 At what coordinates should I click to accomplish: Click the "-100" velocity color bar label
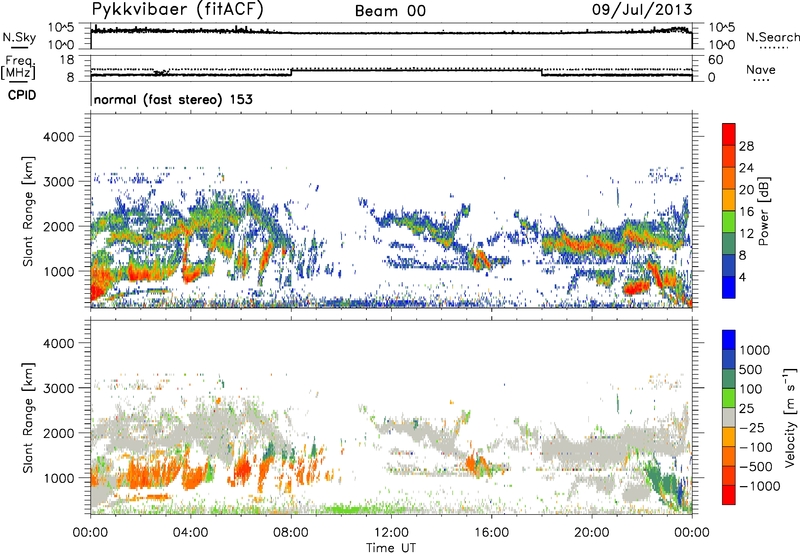coord(756,447)
